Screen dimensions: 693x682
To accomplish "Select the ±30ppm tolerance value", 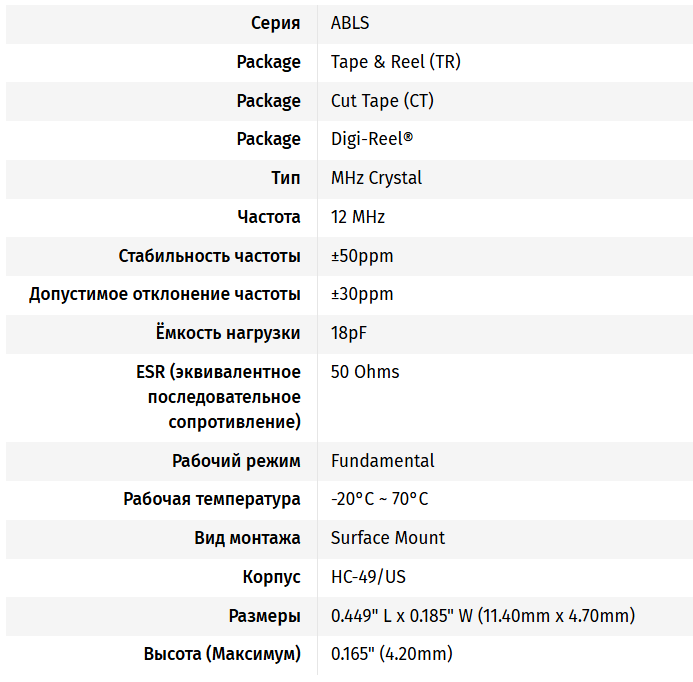I will tap(362, 294).
